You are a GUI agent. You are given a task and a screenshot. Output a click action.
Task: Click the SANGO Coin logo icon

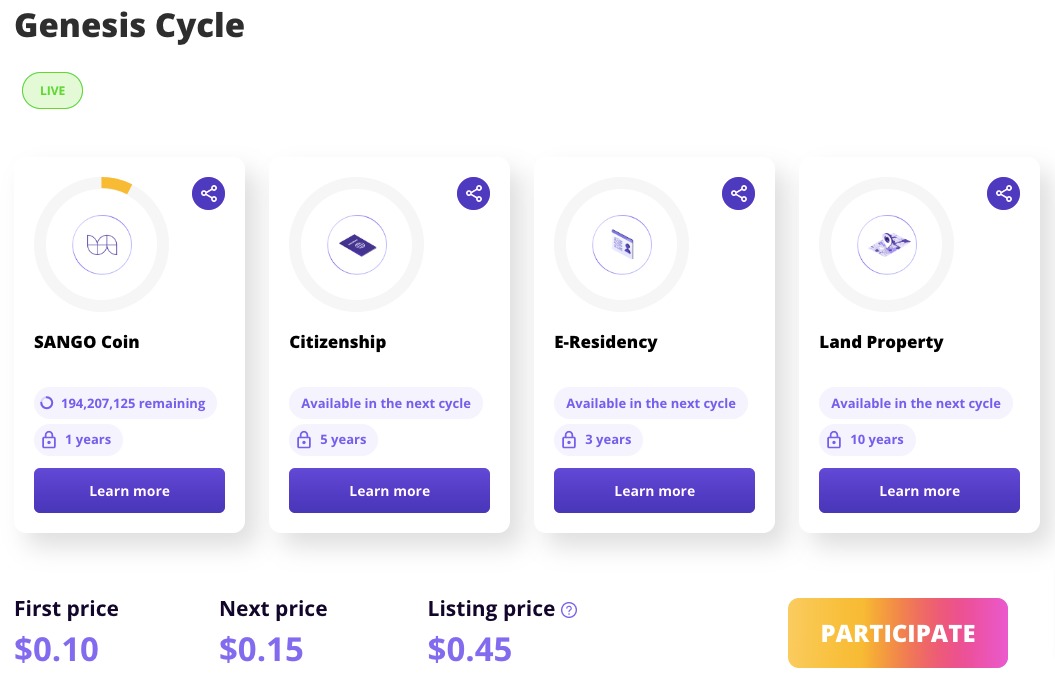(x=102, y=244)
